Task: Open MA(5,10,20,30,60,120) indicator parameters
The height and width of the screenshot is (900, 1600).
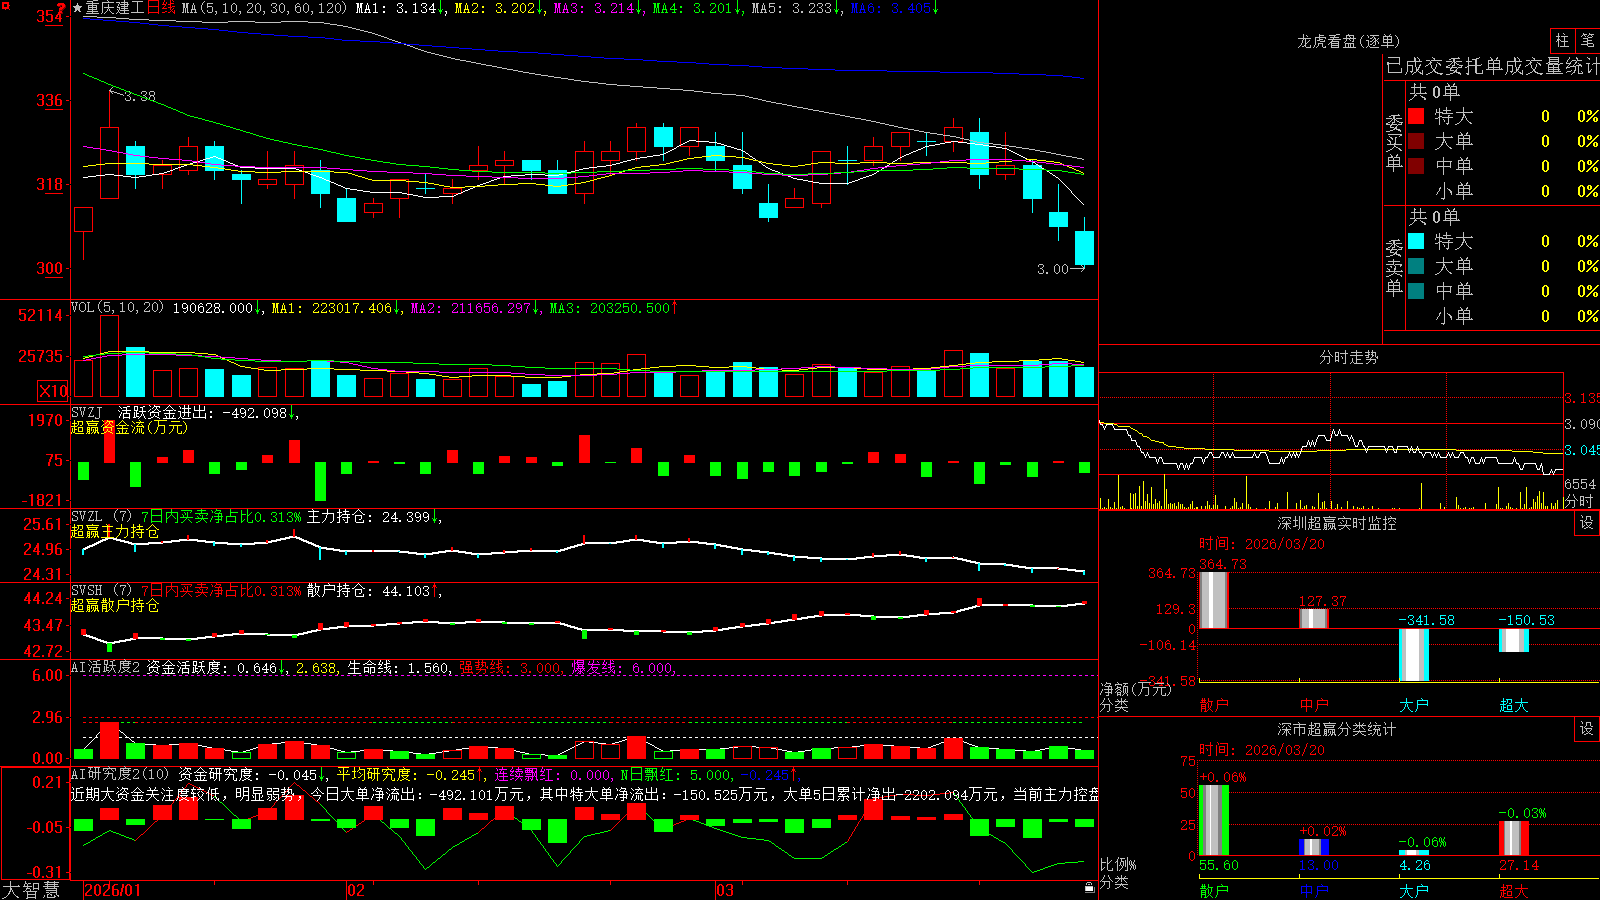Action: click(x=264, y=8)
